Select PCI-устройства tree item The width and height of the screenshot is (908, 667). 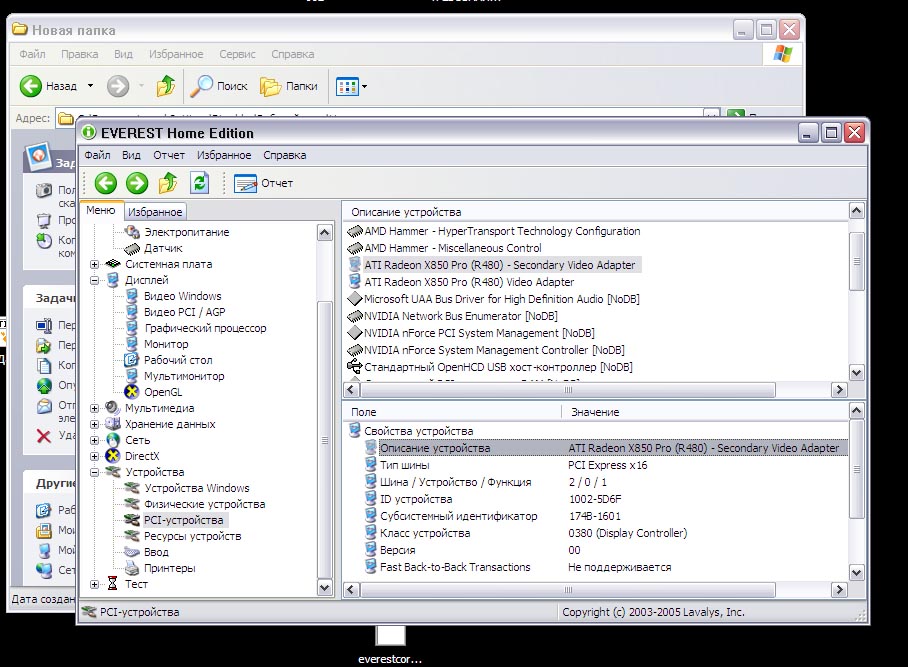(183, 520)
